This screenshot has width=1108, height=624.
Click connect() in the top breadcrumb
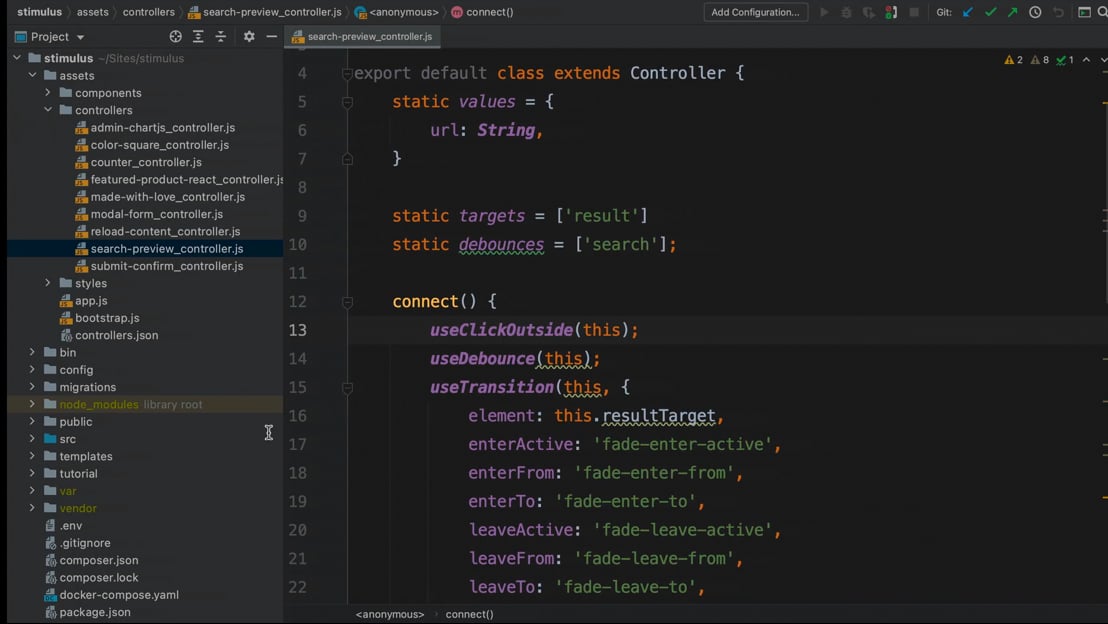click(x=483, y=12)
